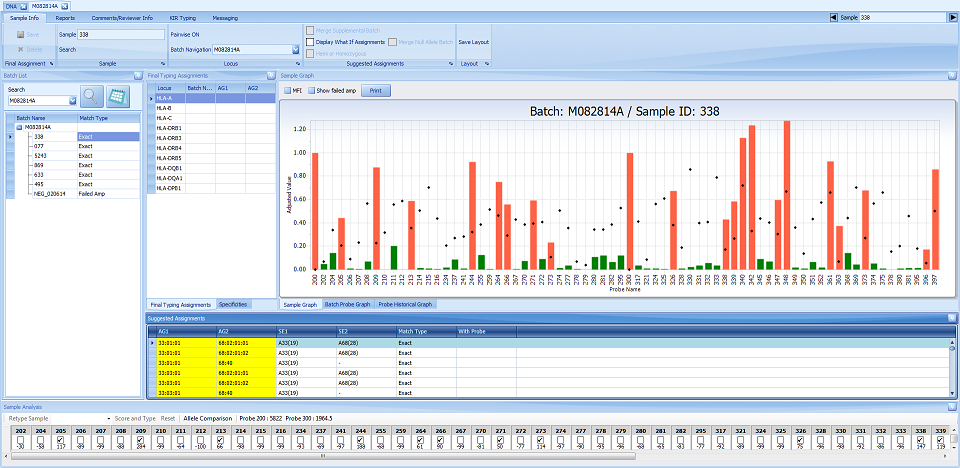960x468 pixels.
Task: Open the Layout group dialog launcher
Action: (487, 64)
